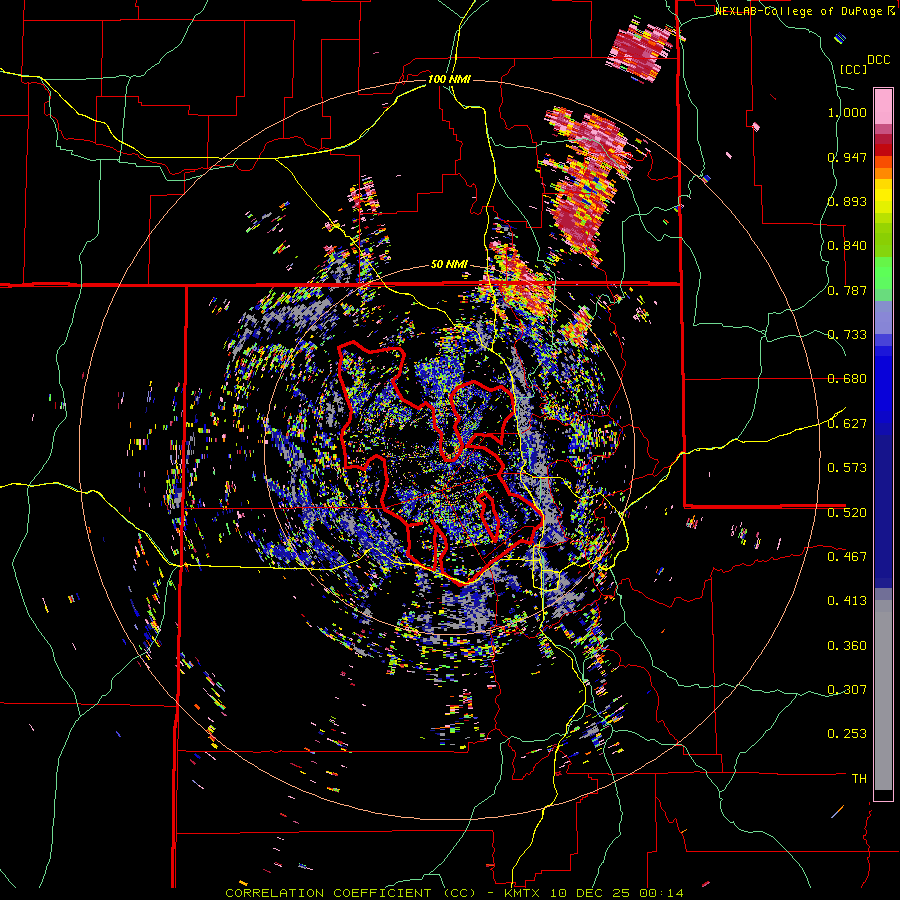Click the DCC product label
The image size is (900, 900).
(x=878, y=60)
